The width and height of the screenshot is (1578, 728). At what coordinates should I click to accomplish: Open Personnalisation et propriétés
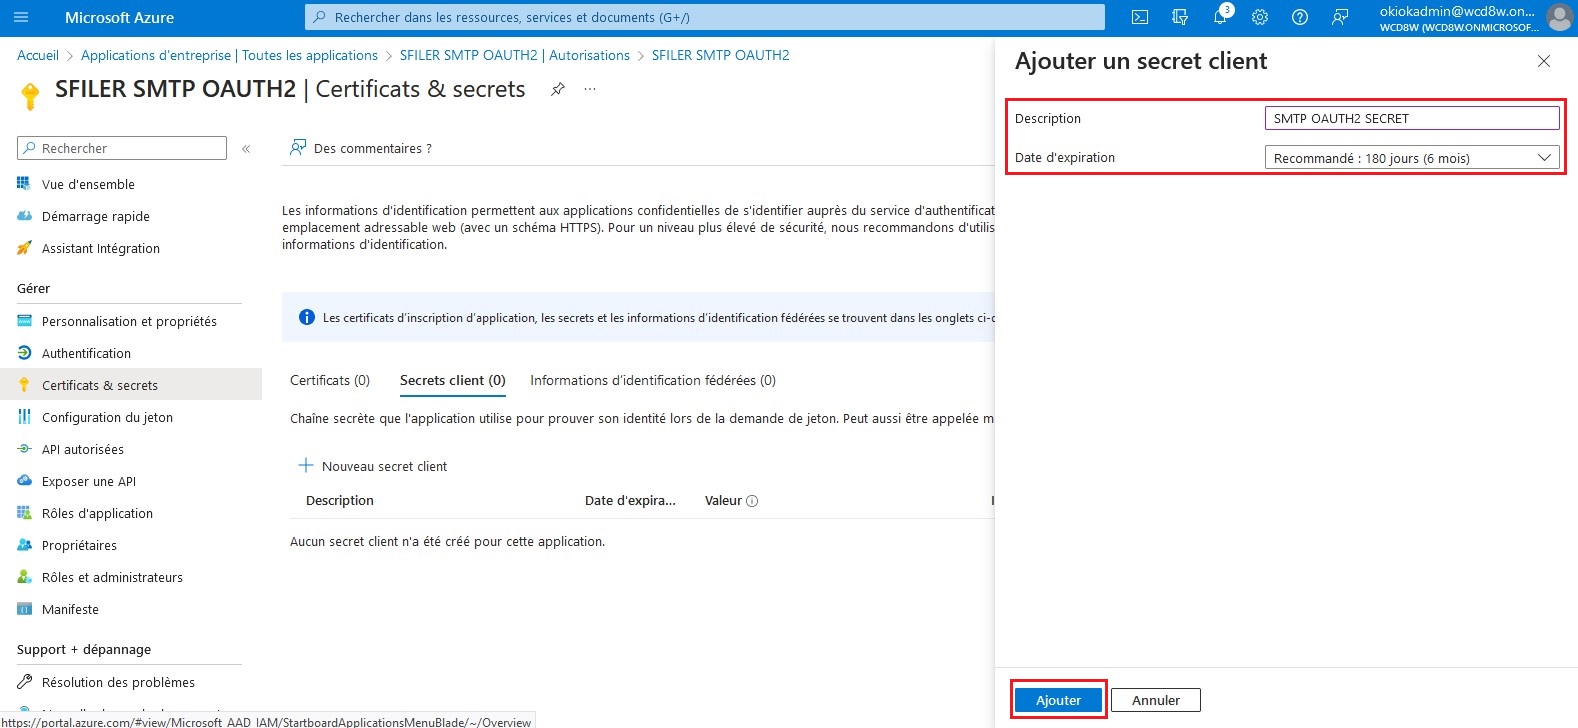click(x=130, y=321)
